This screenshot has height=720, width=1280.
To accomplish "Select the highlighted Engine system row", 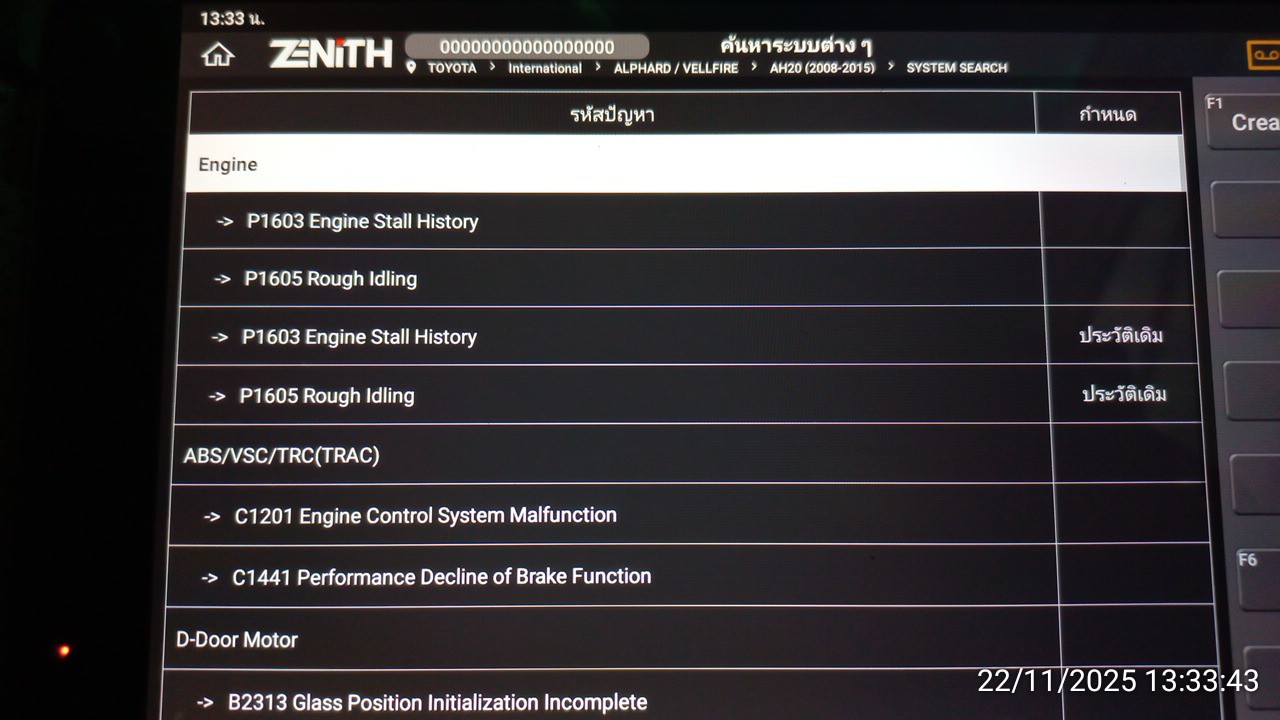I will pyautogui.click(x=684, y=164).
